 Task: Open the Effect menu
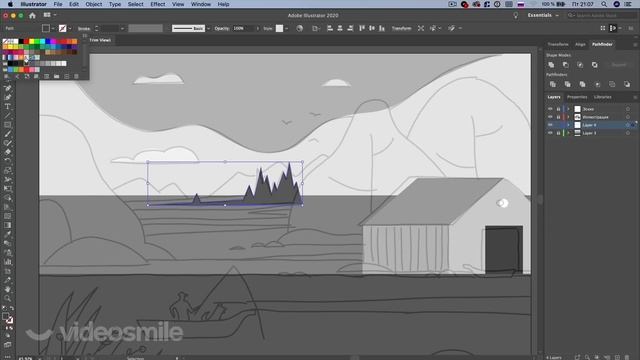click(x=158, y=4)
